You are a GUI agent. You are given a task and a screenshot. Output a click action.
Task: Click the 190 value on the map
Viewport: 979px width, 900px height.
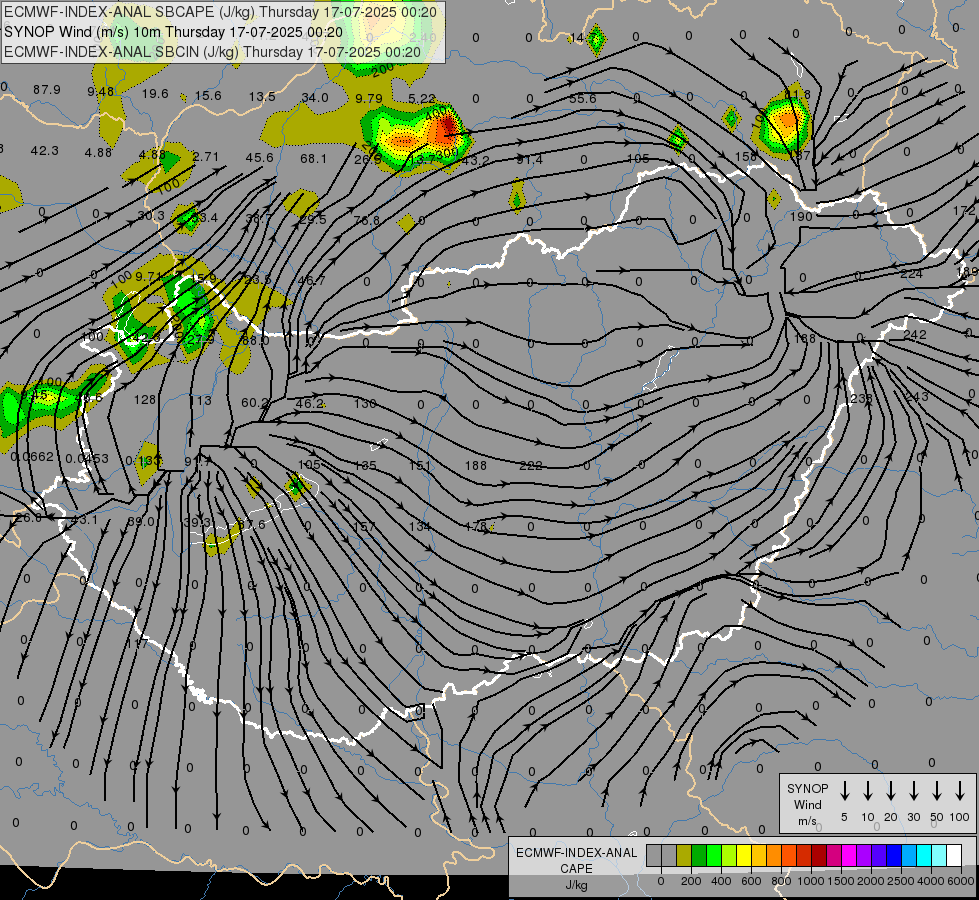[x=801, y=217]
